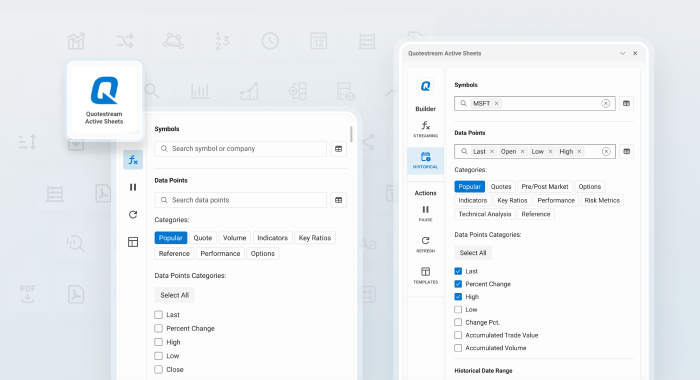This screenshot has width=700, height=380.
Task: Select Options category in left panel
Action: pos(262,254)
